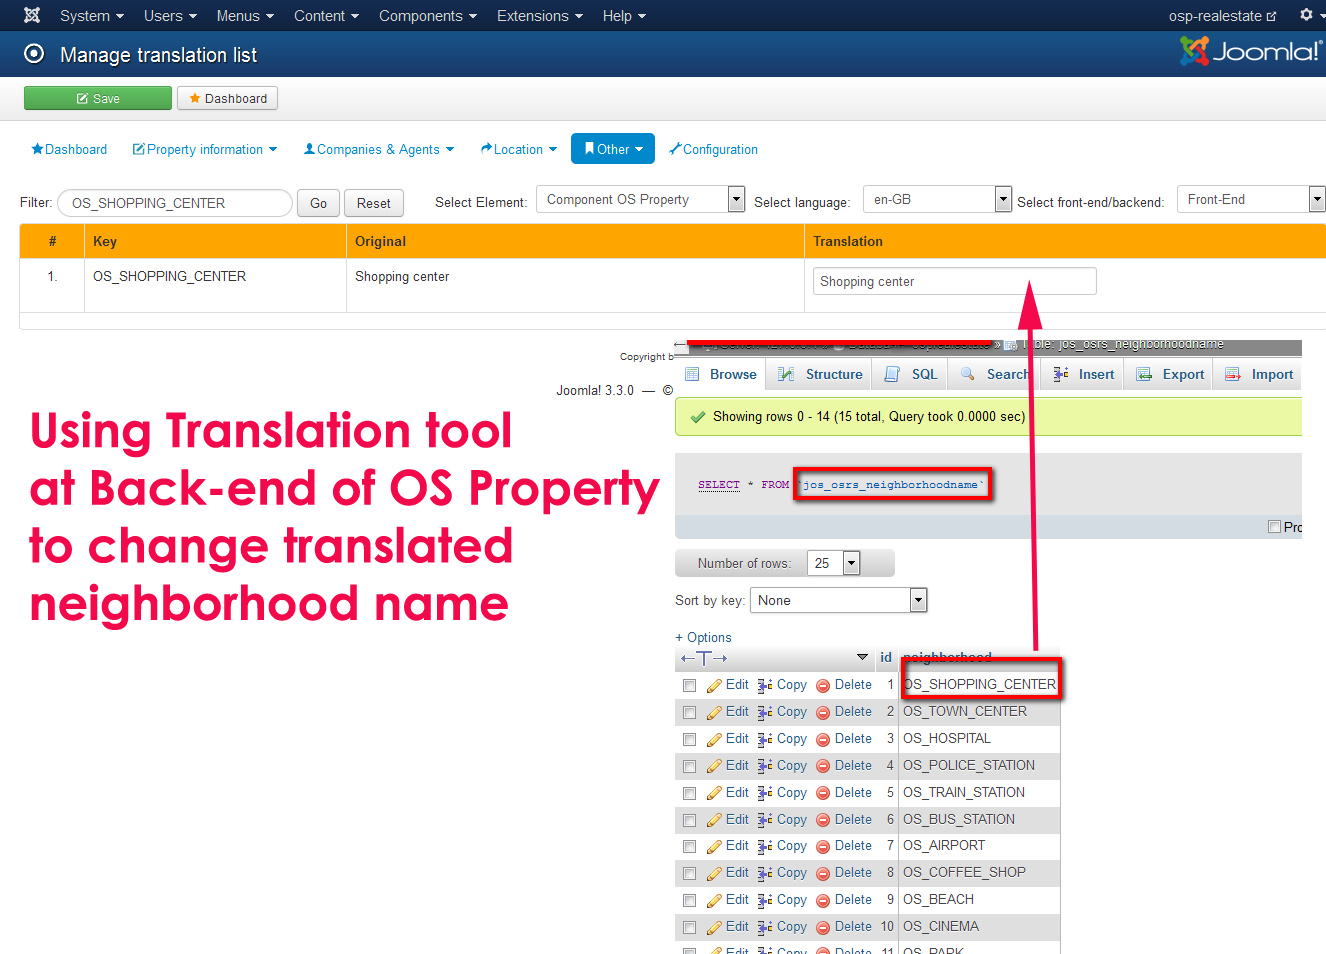Open the Browse tab icon in phpMyAdmin
The image size is (1326, 954).
coord(692,374)
